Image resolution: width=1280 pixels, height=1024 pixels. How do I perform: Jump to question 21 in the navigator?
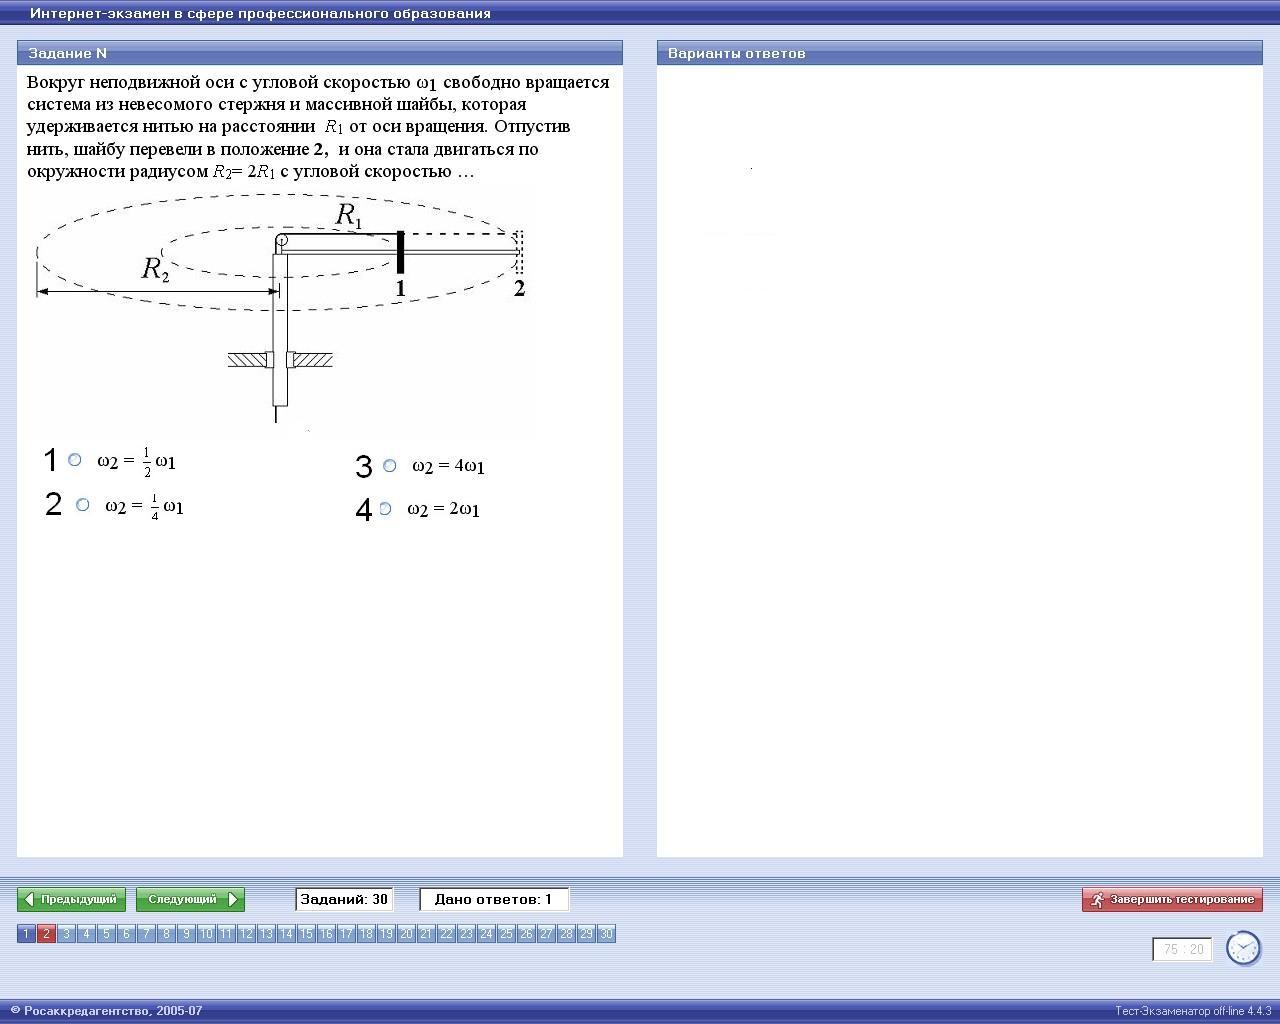pyautogui.click(x=426, y=934)
